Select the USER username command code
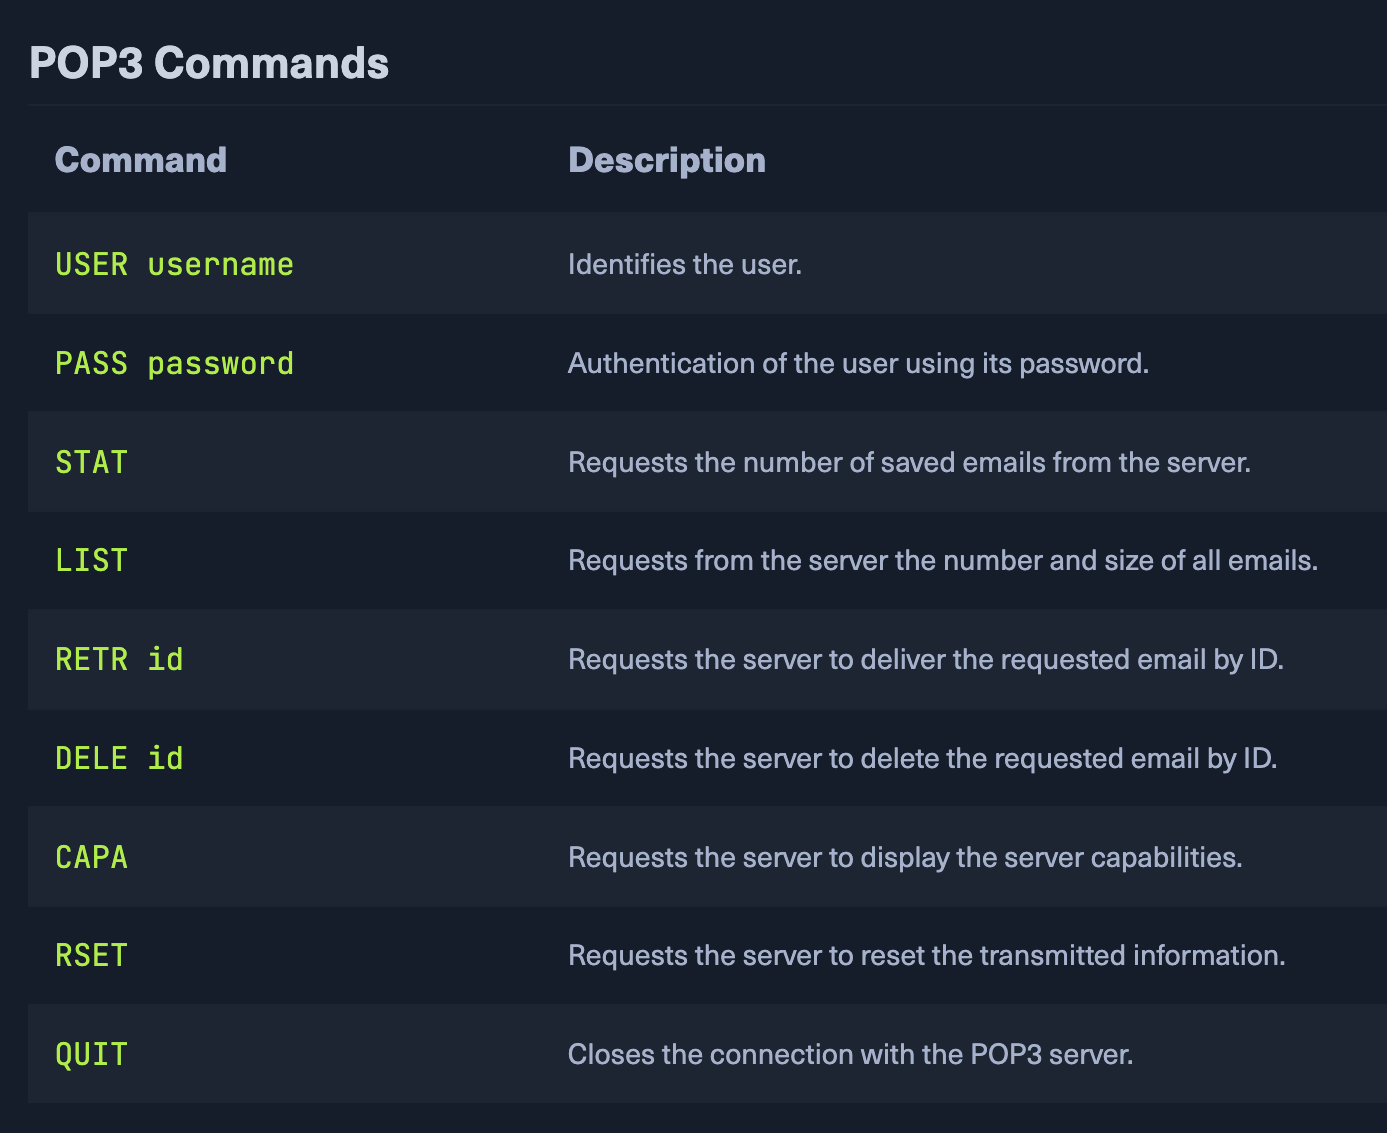This screenshot has width=1387, height=1133. [174, 264]
